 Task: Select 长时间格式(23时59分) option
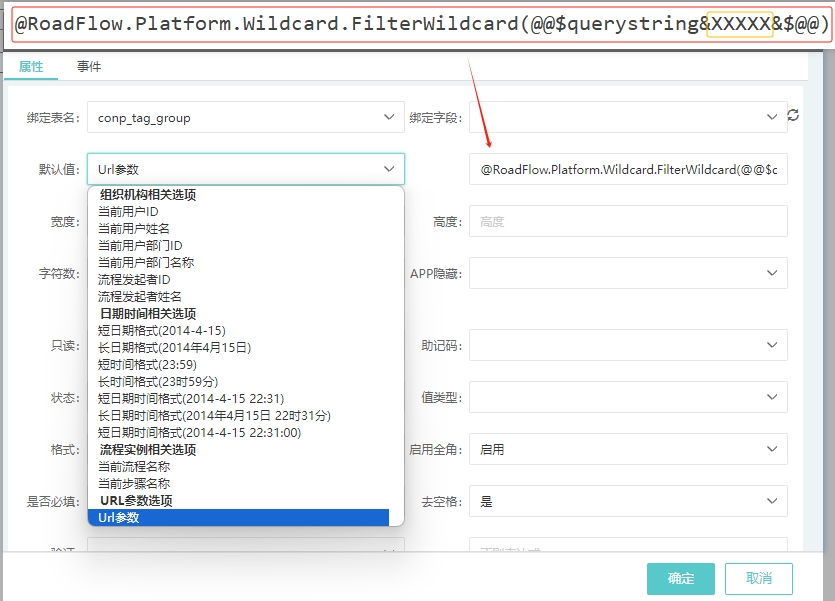coord(238,382)
